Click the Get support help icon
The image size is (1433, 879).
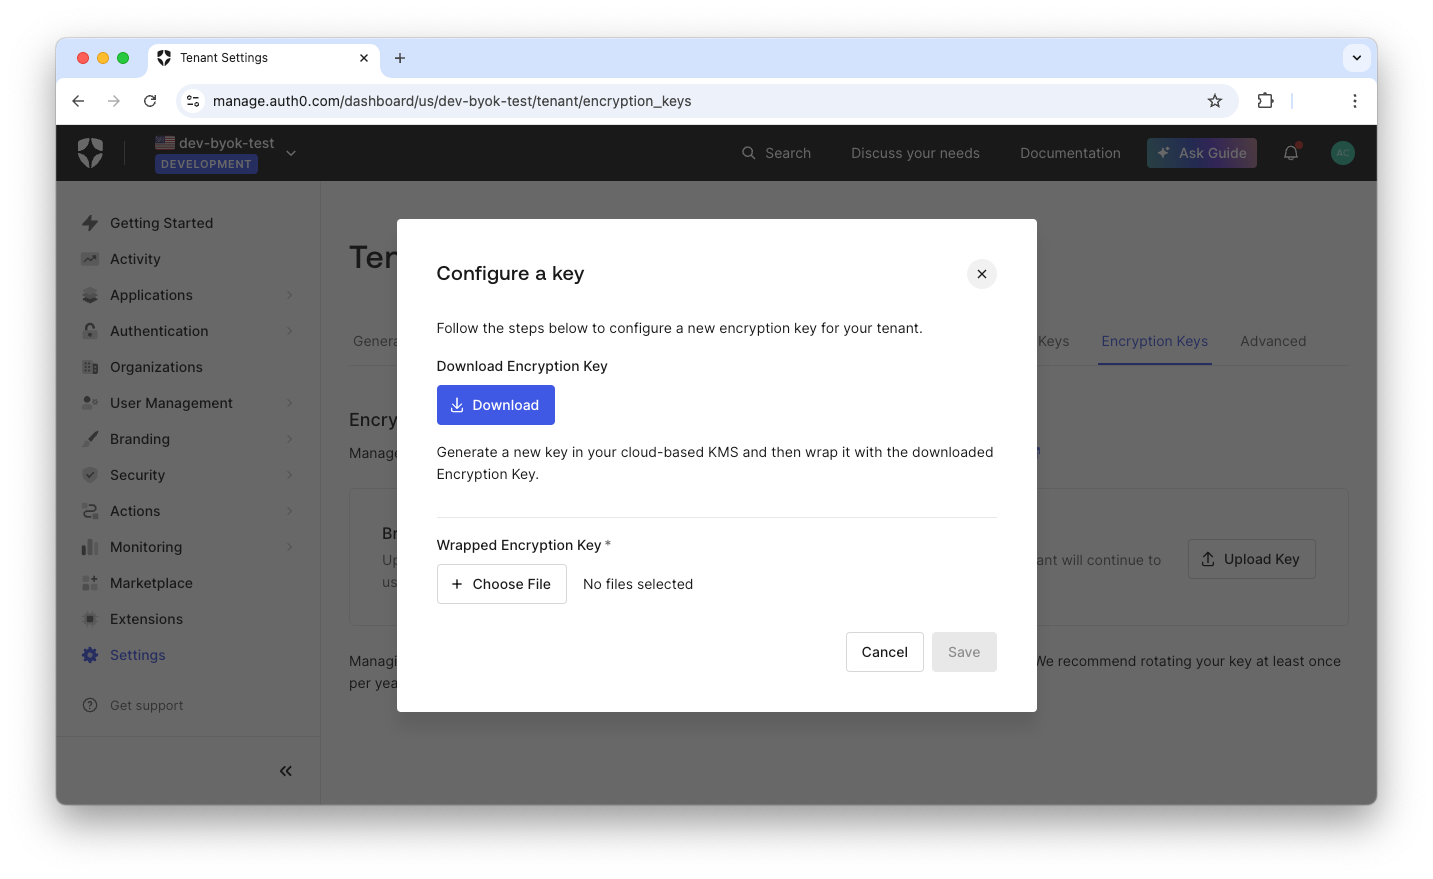pyautogui.click(x=90, y=705)
